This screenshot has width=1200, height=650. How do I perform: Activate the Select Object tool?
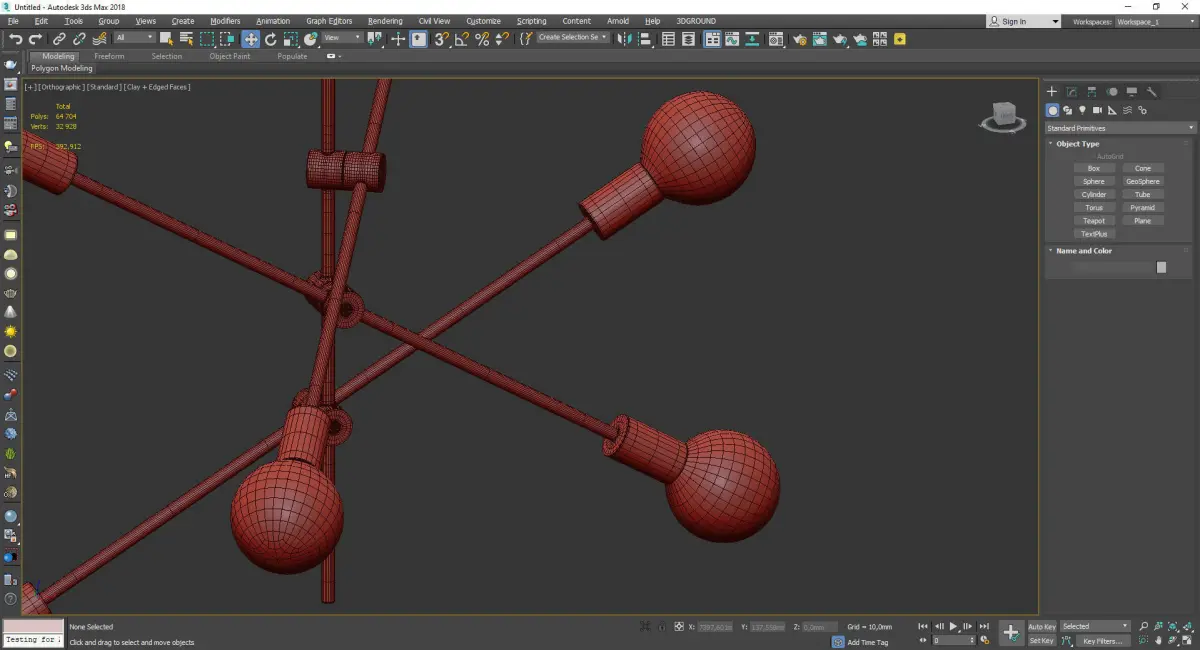tap(166, 38)
